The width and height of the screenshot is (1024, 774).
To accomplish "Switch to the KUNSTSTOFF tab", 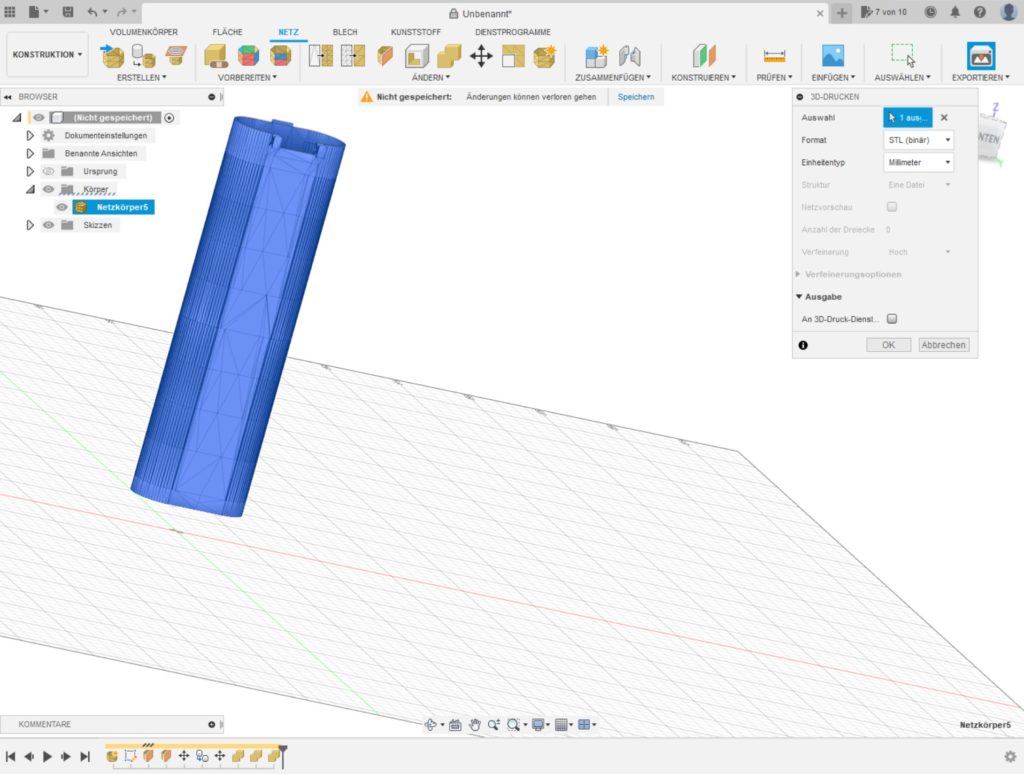I will coord(415,32).
